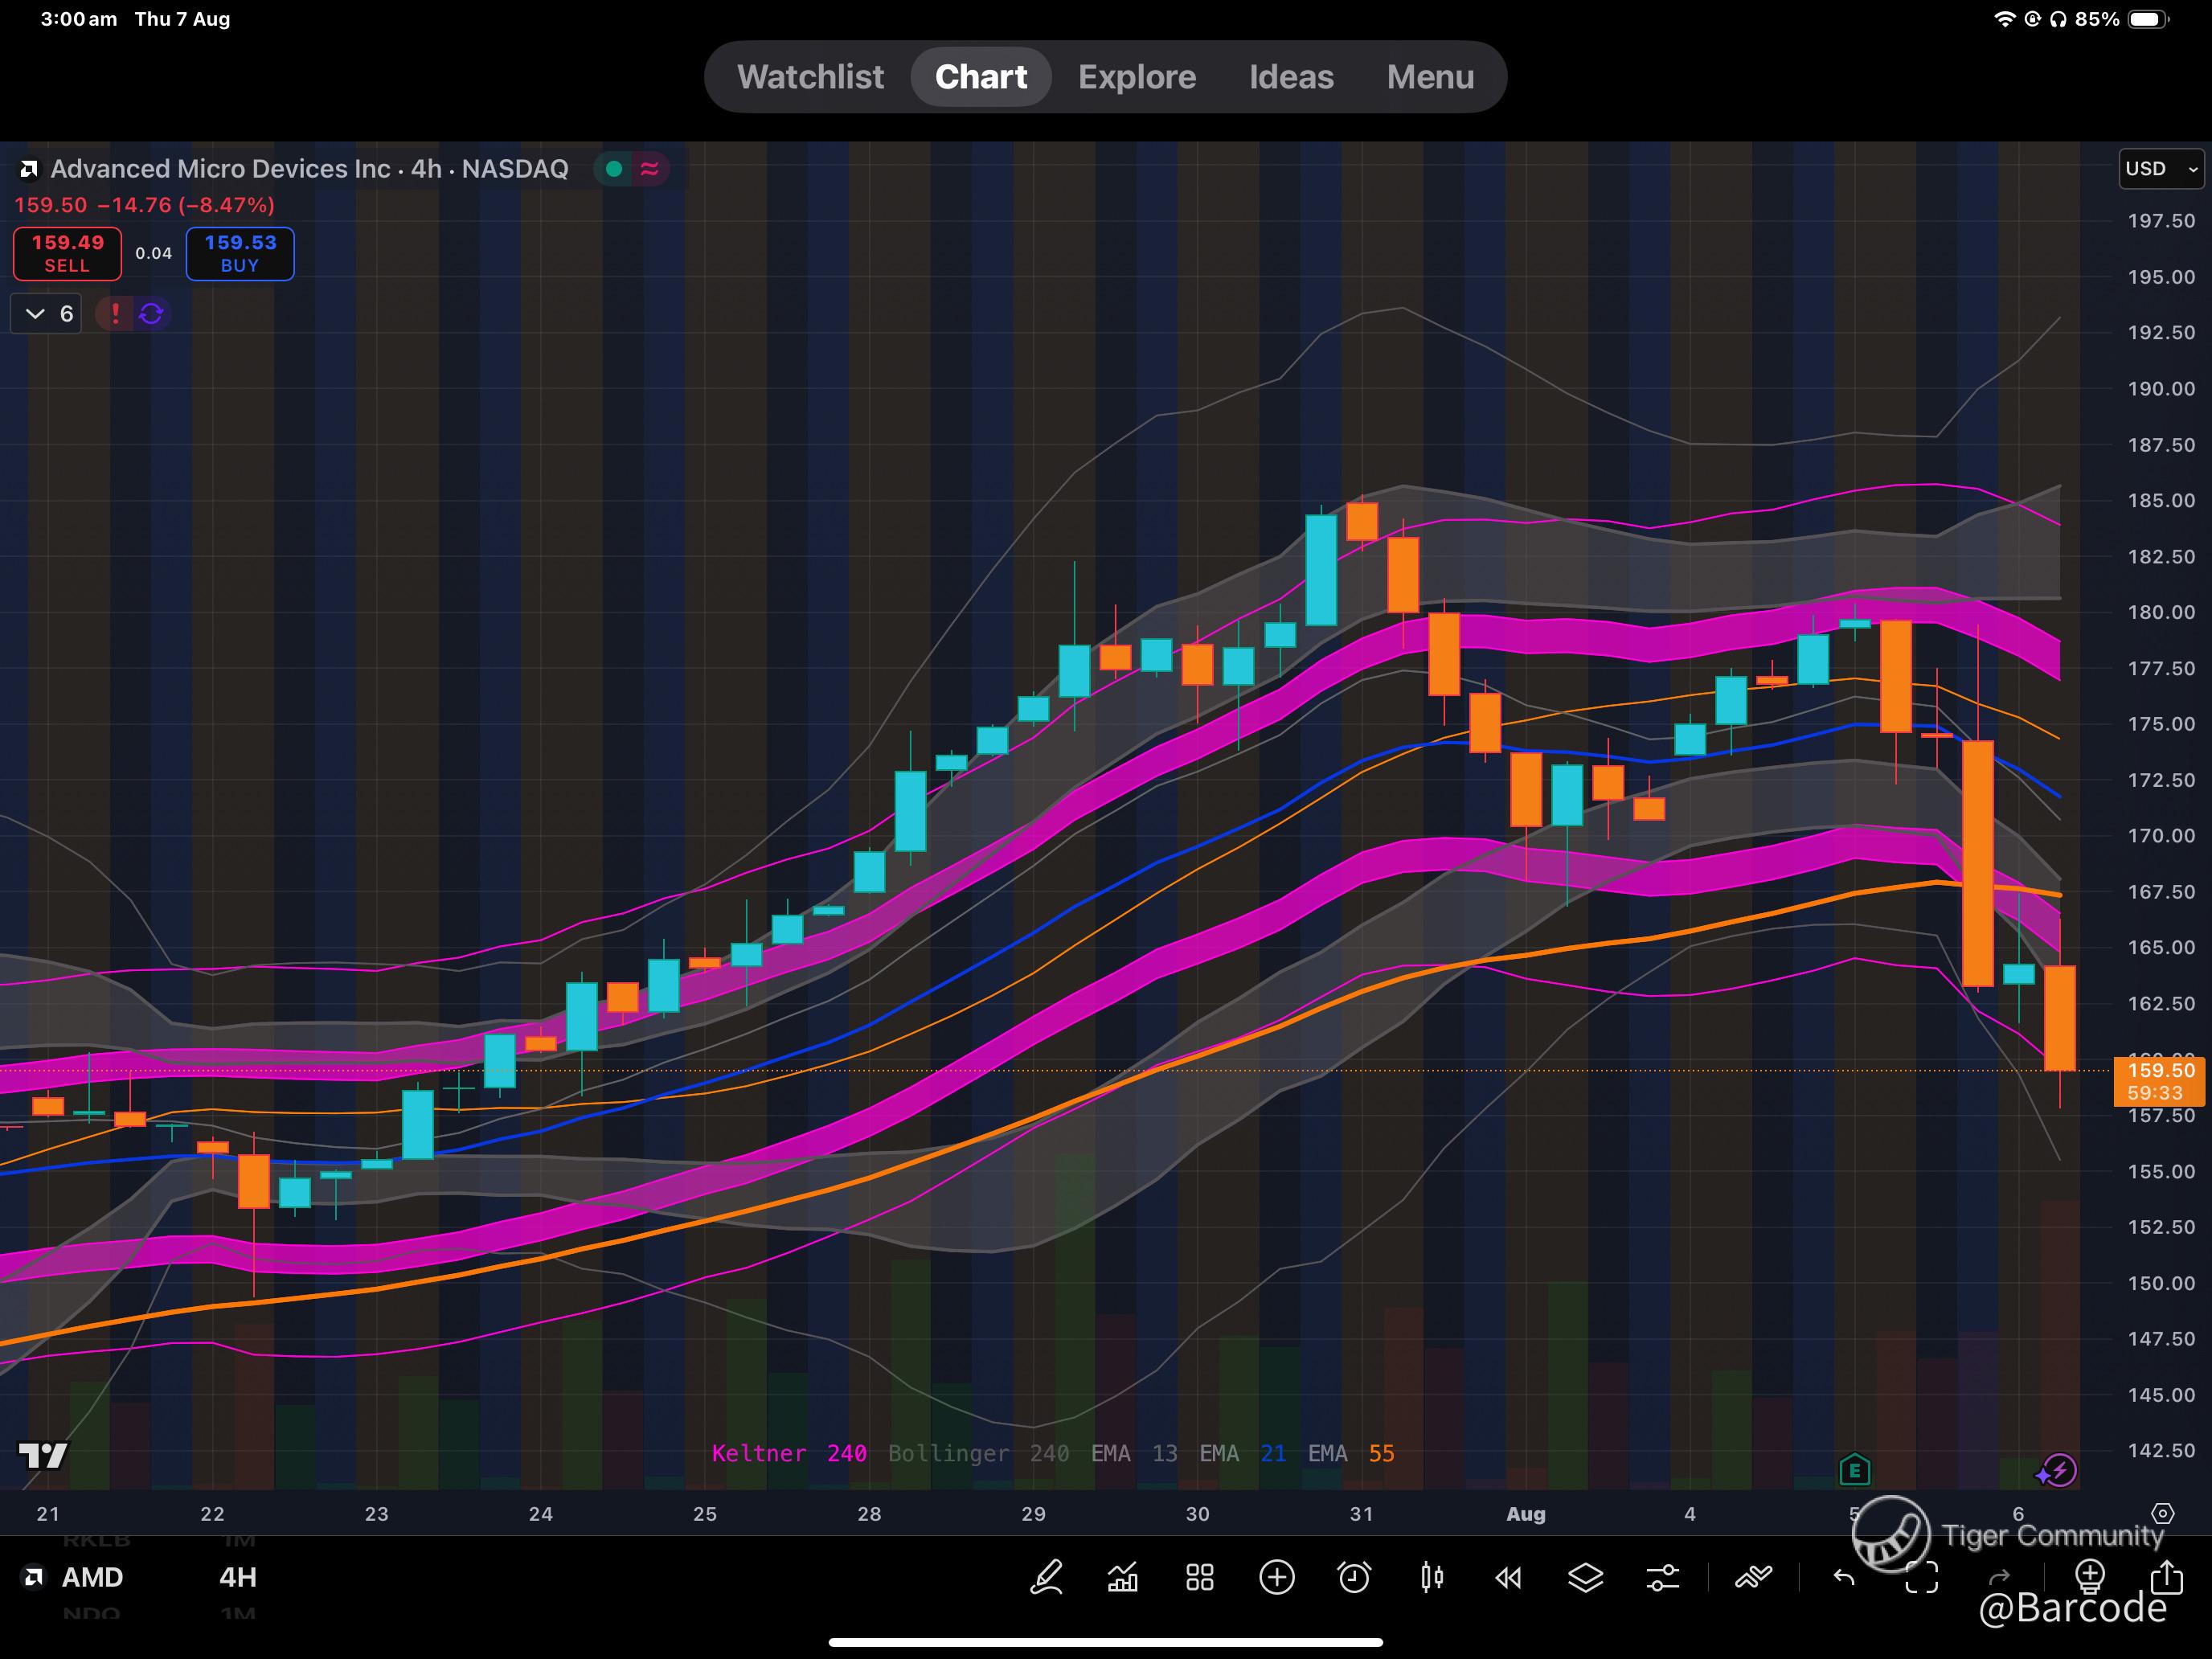Toggle the purple sync refresh indicator
The width and height of the screenshot is (2212, 1659).
point(151,314)
